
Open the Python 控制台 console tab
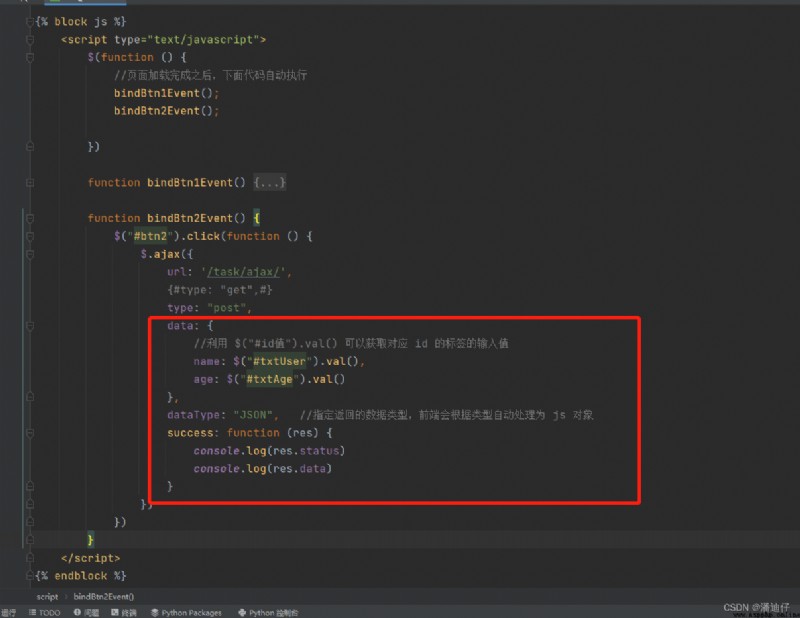pyautogui.click(x=268, y=612)
